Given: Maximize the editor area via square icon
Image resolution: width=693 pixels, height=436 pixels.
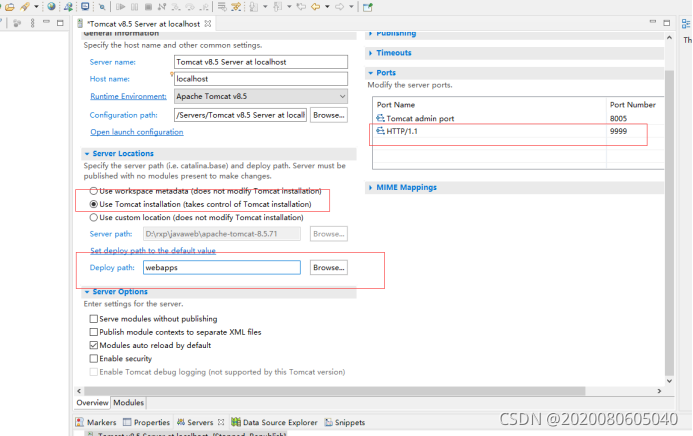Looking at the screenshot, I should click(667, 23).
